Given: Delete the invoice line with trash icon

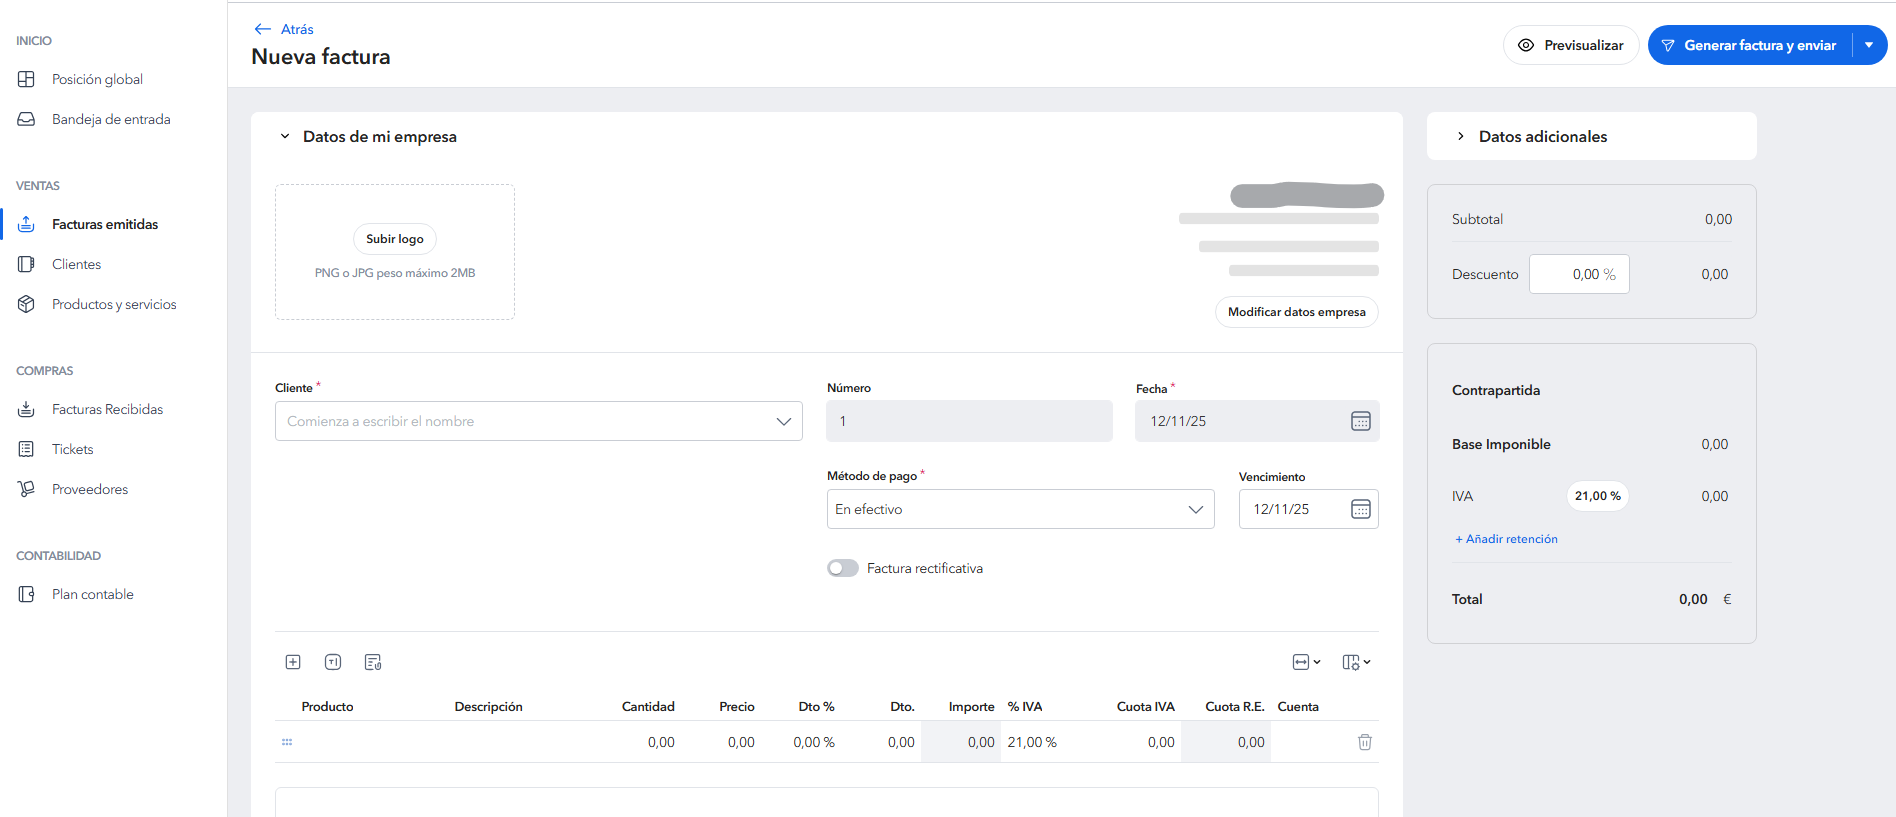Looking at the screenshot, I should pos(1364,742).
